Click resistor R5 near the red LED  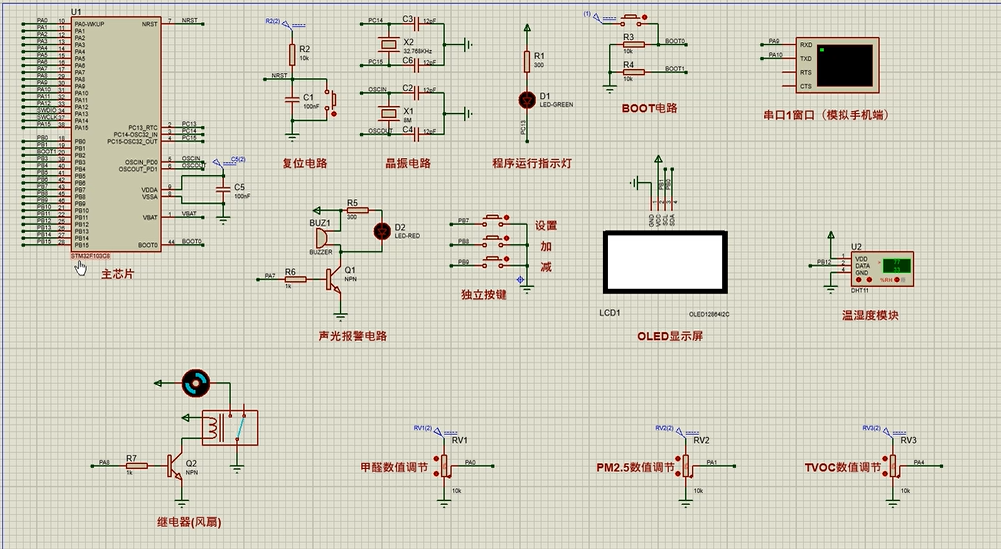[x=358, y=210]
